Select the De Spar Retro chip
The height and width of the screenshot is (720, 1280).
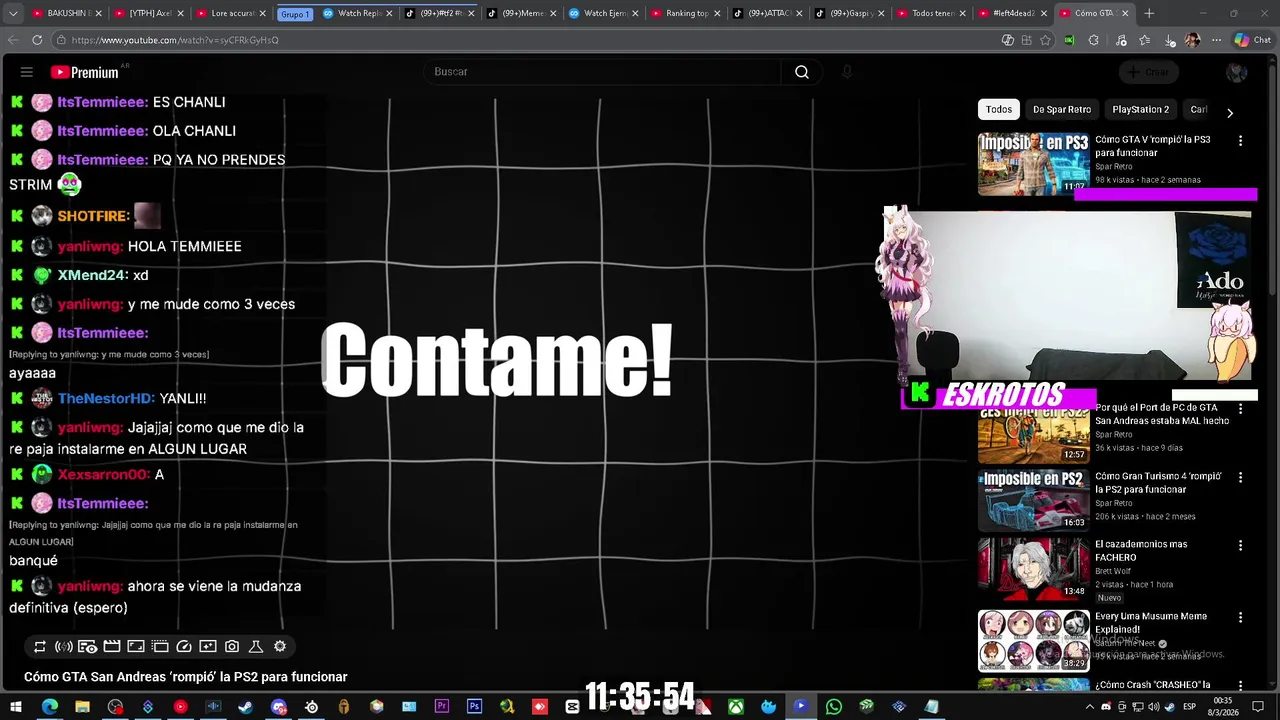(x=1062, y=109)
